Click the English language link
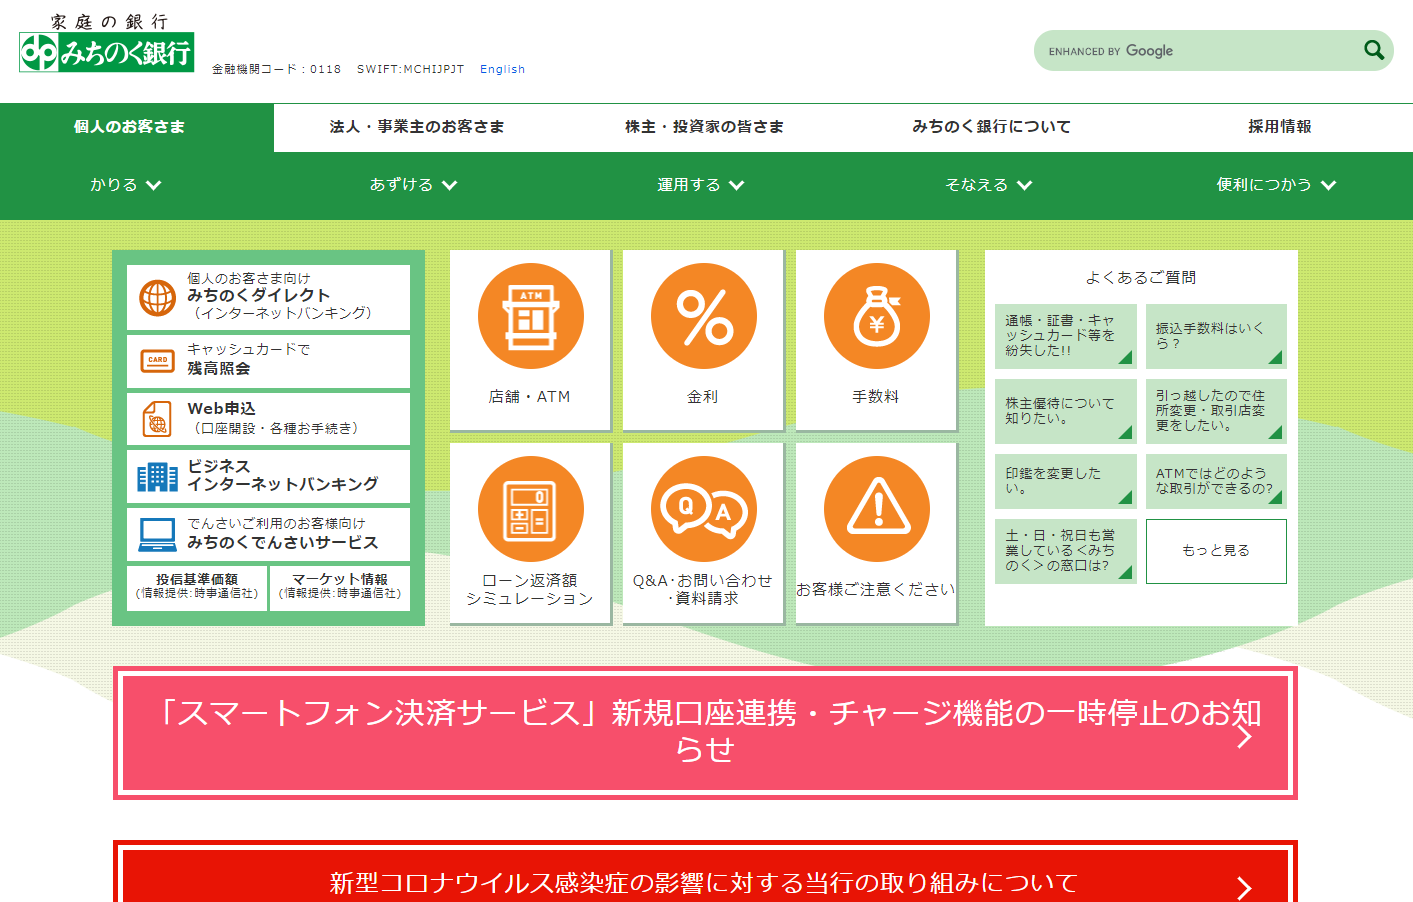The width and height of the screenshot is (1413, 902). pos(502,69)
